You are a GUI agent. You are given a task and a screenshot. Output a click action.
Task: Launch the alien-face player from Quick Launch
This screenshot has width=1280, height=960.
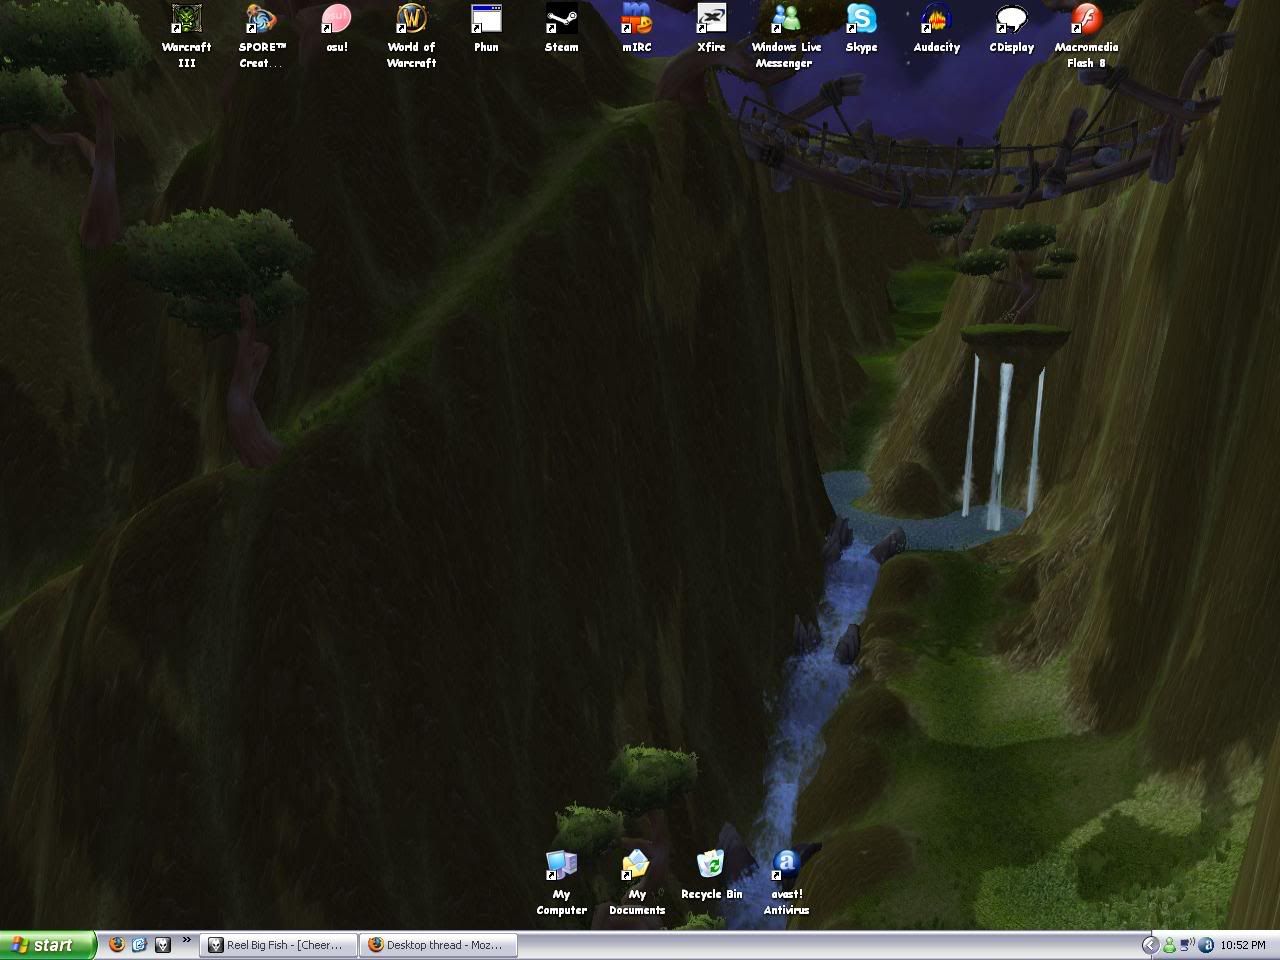click(163, 944)
